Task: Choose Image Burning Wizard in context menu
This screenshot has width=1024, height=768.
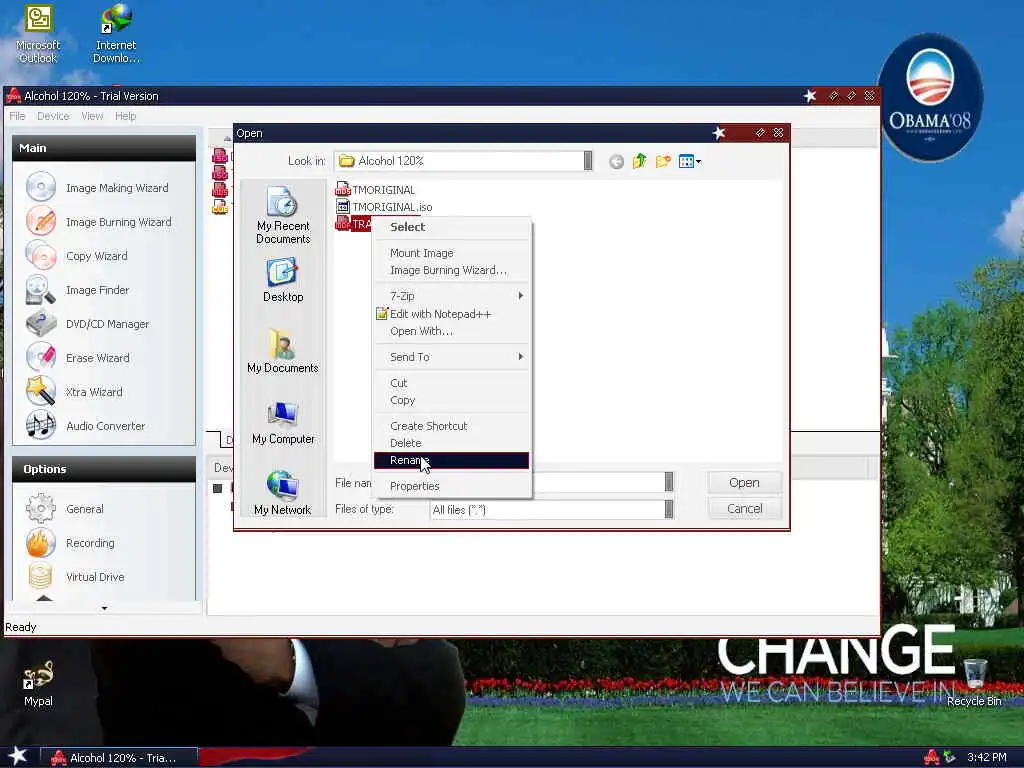Action: [451, 270]
